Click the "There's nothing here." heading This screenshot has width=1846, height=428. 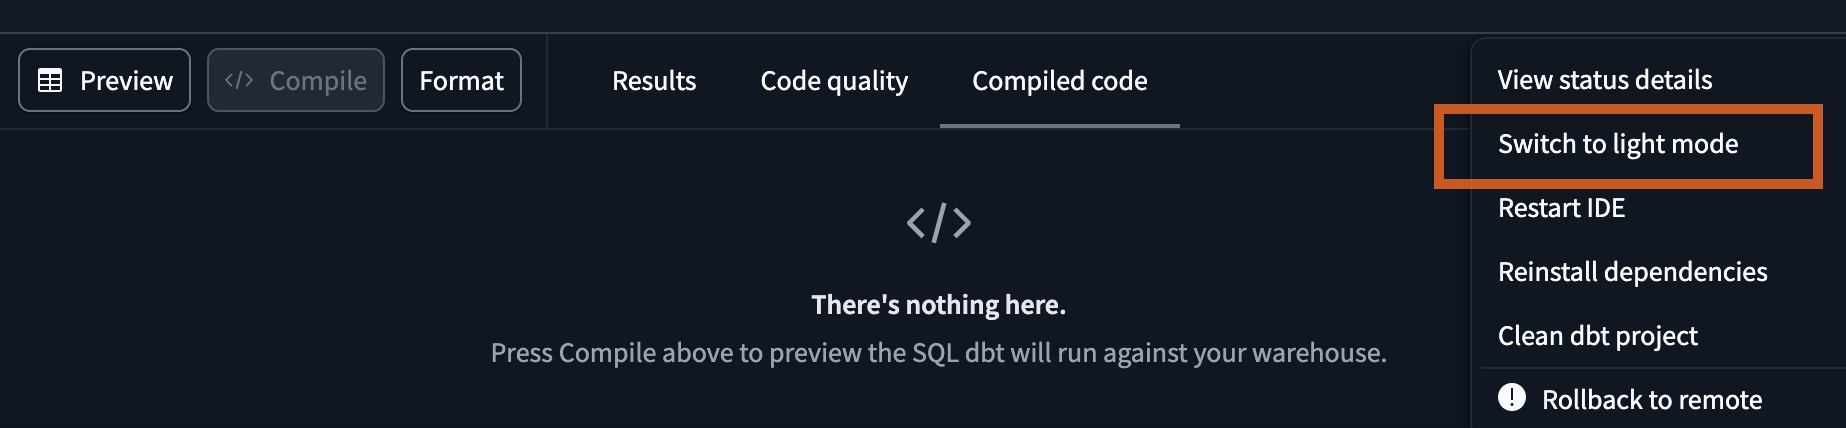[x=938, y=305]
